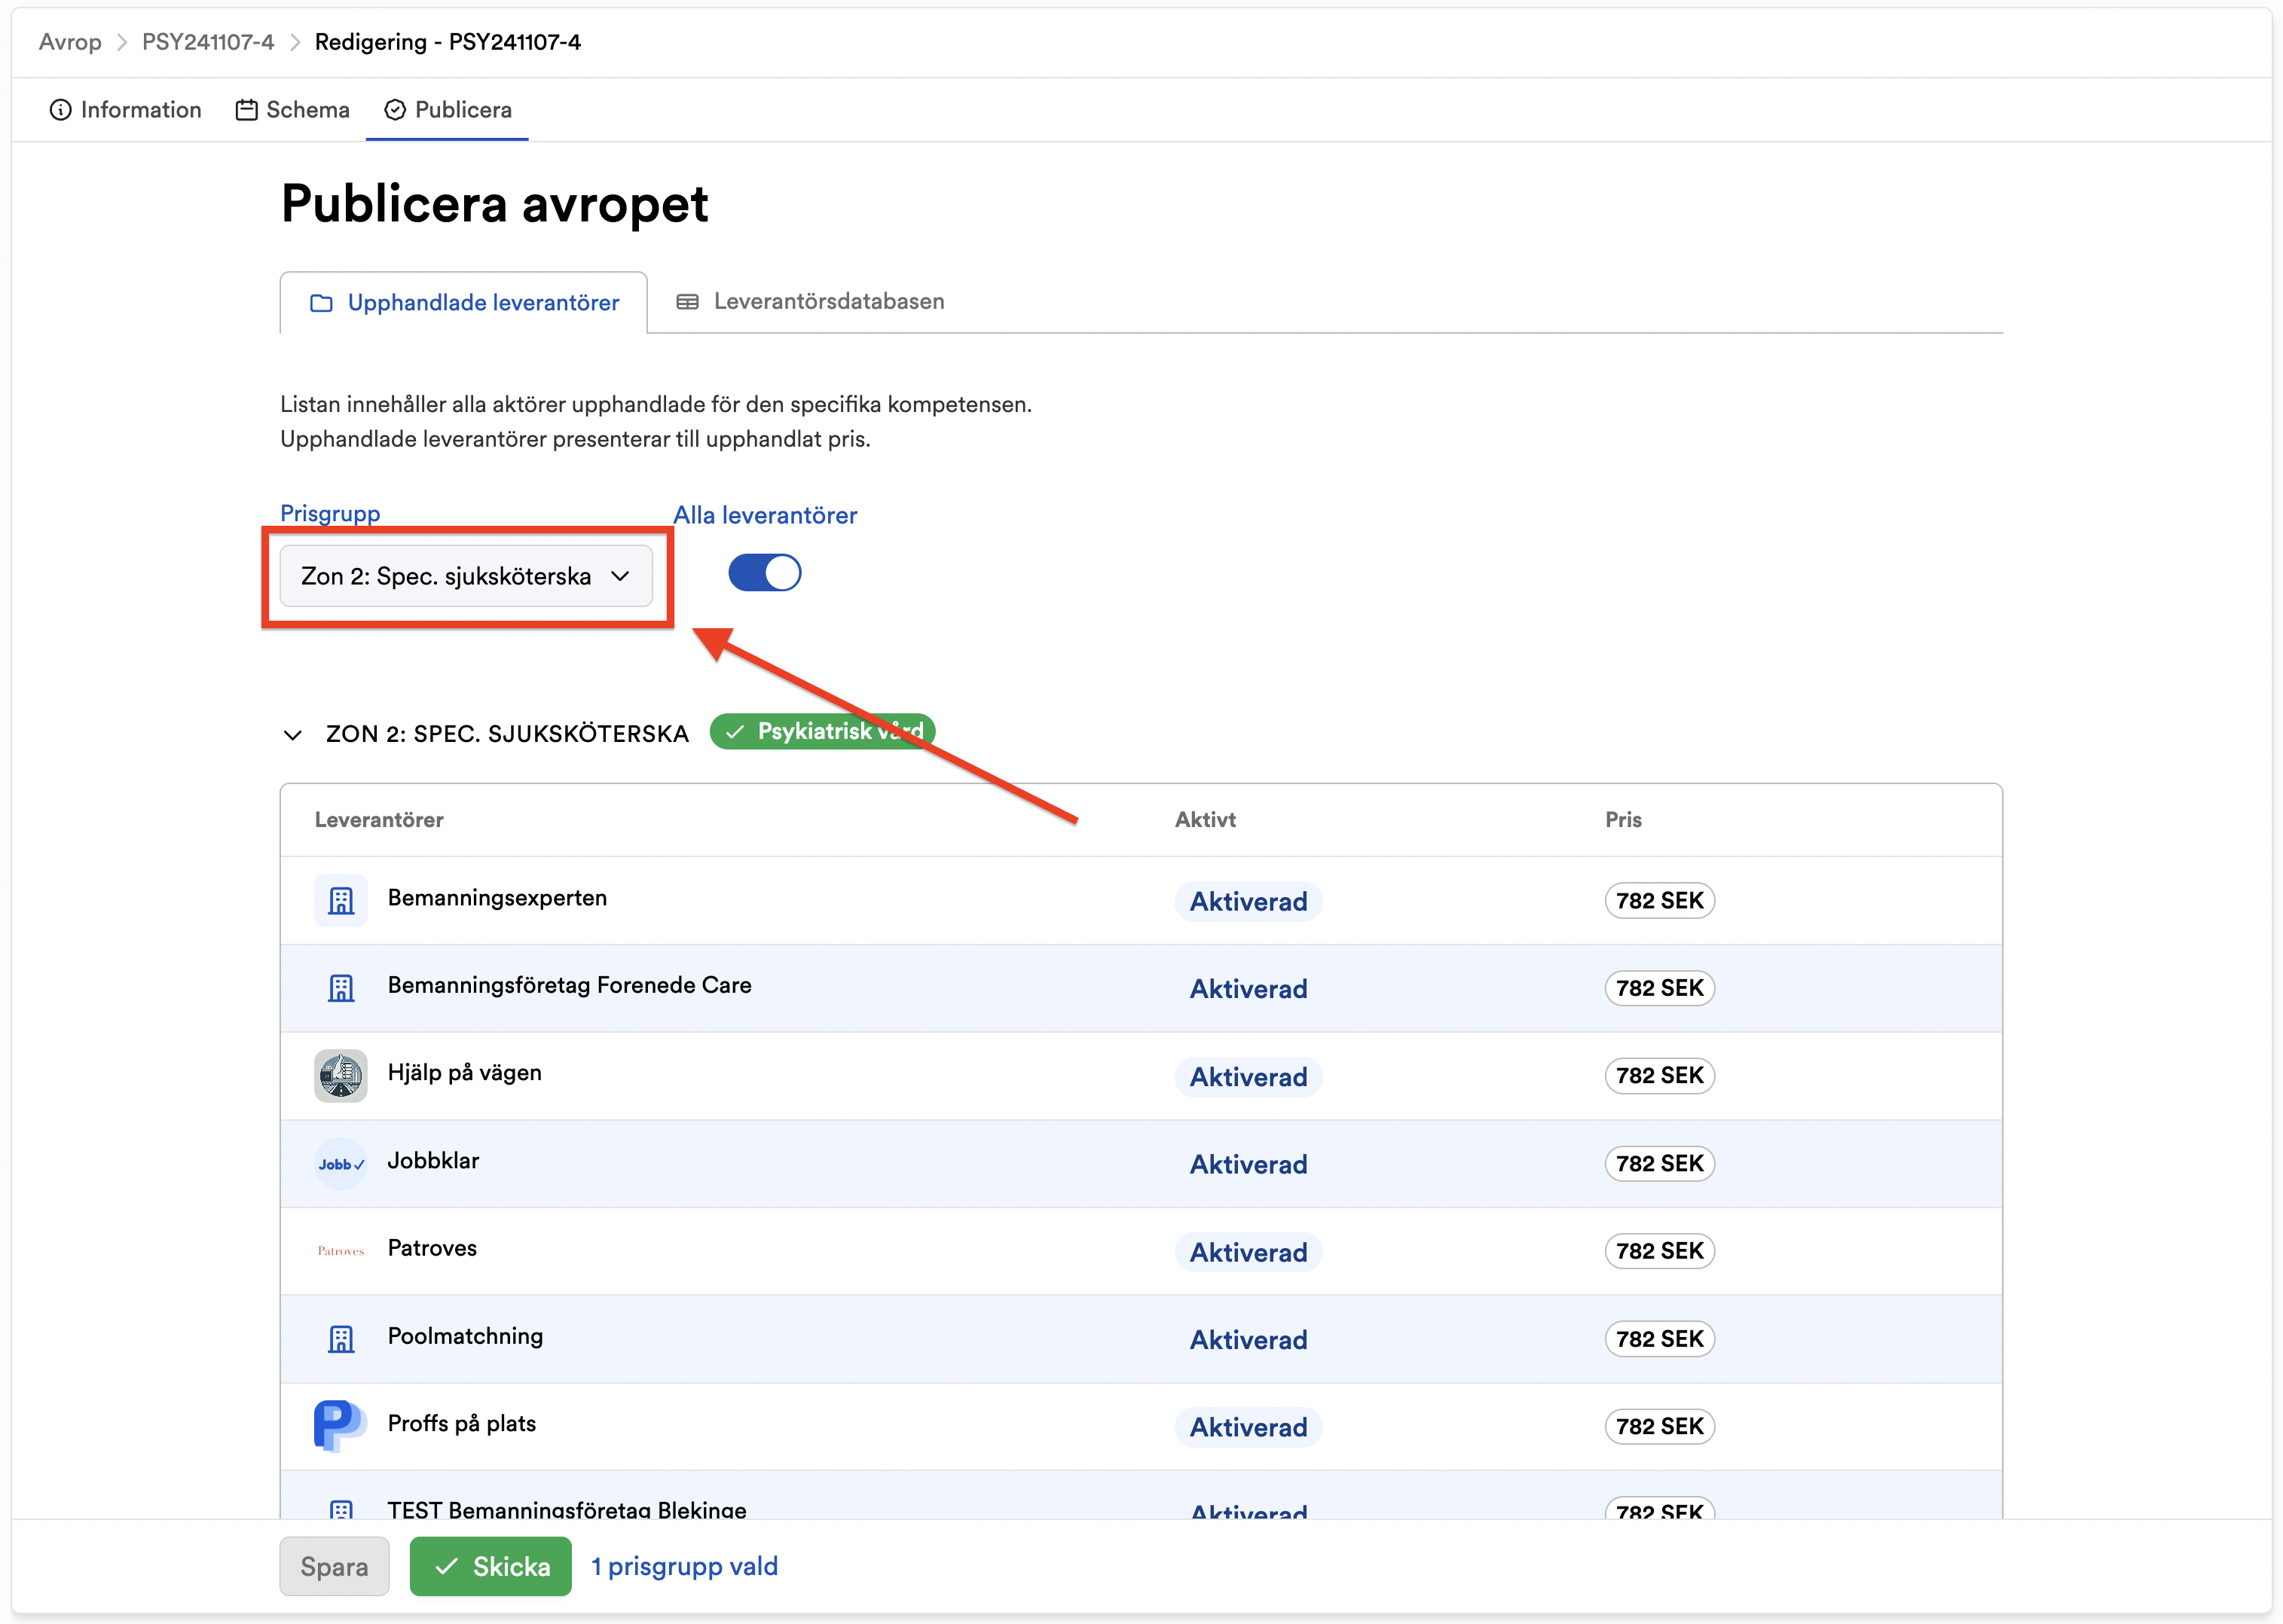This screenshot has width=2283, height=1624.
Task: Click the 782 SEK price for Jobbklar
Action: 1659,1163
